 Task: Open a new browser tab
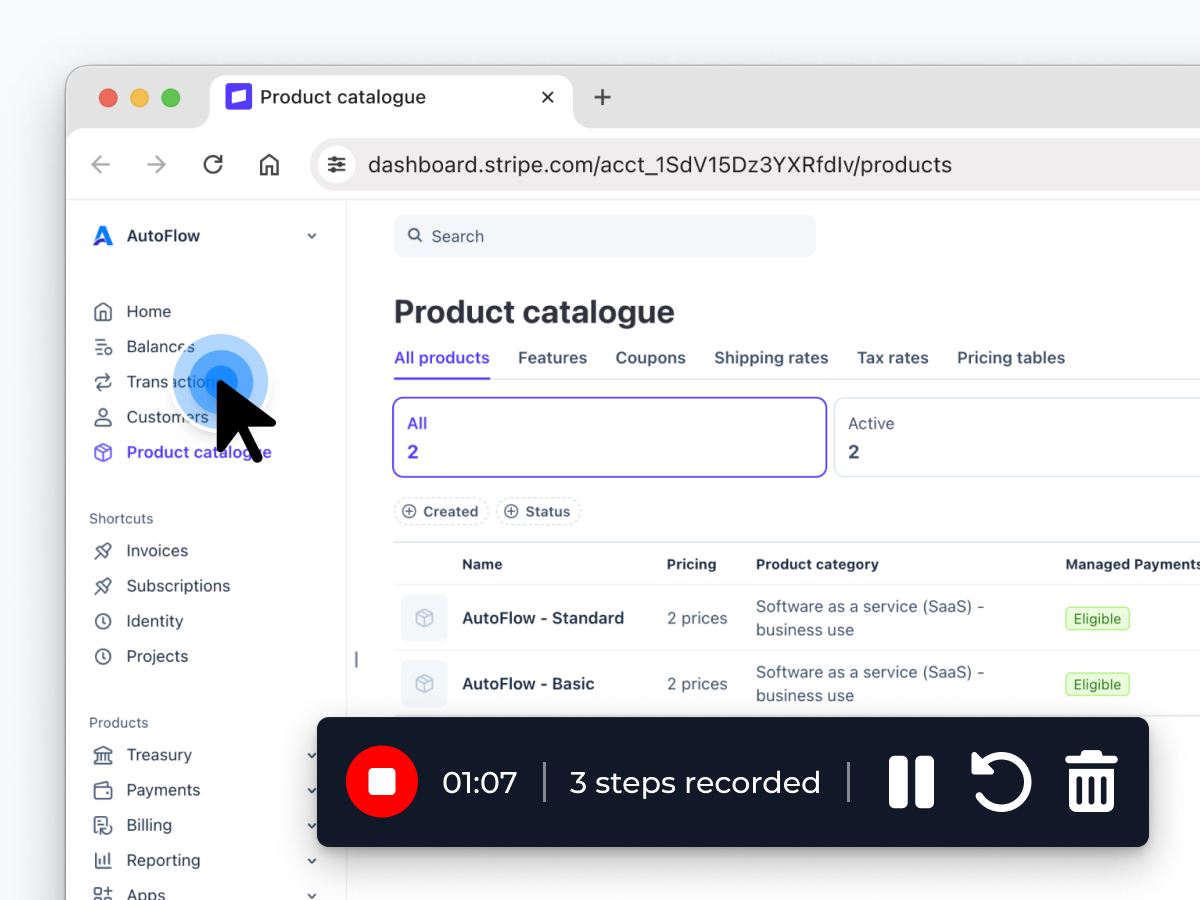[x=602, y=97]
